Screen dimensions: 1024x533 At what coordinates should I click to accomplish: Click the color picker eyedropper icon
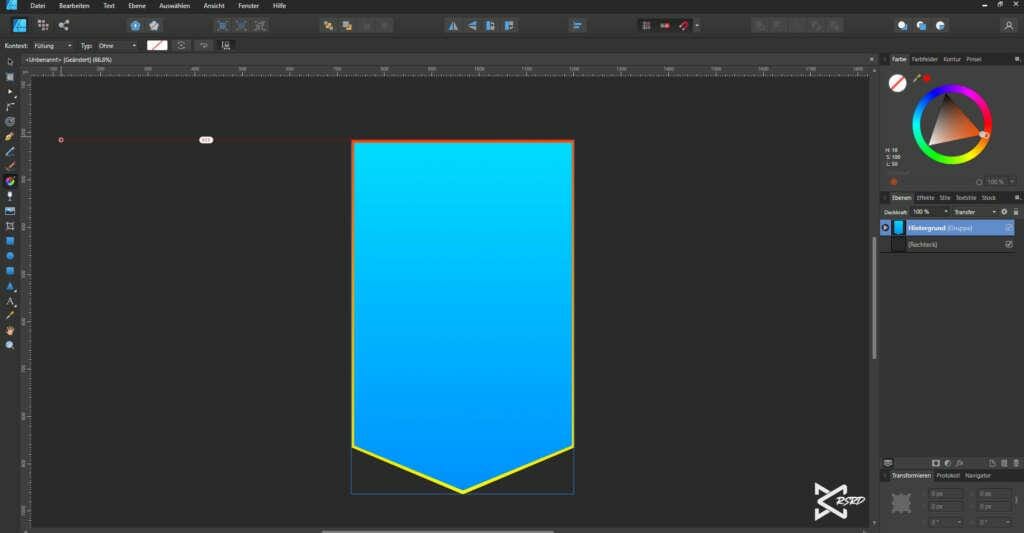(916, 78)
